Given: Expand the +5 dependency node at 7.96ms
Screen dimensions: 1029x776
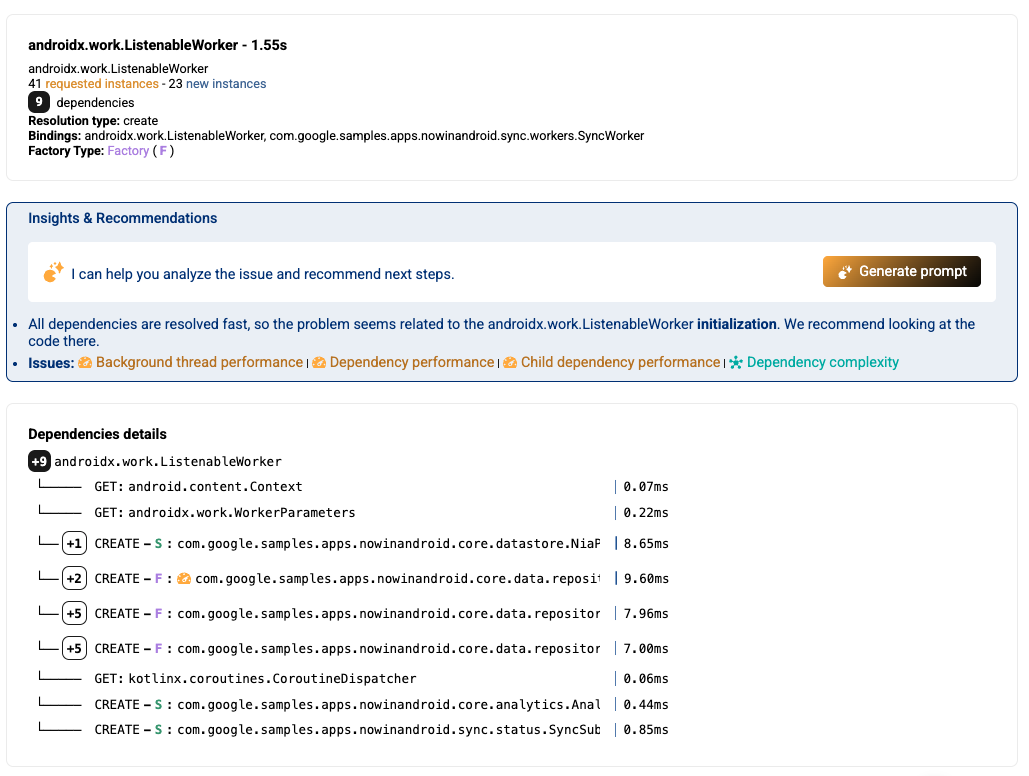Looking at the screenshot, I should pos(74,614).
